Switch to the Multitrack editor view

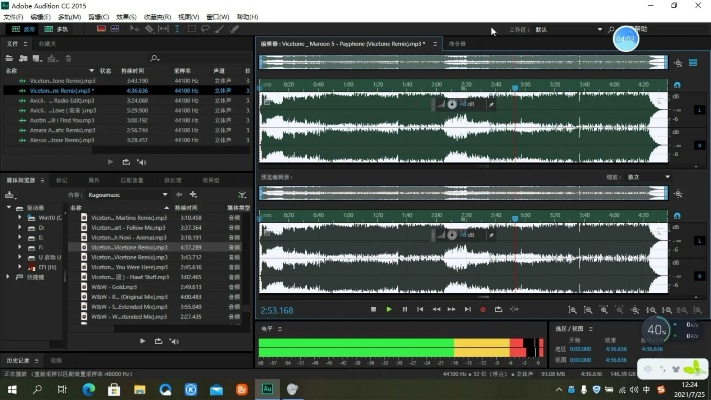tap(56, 29)
